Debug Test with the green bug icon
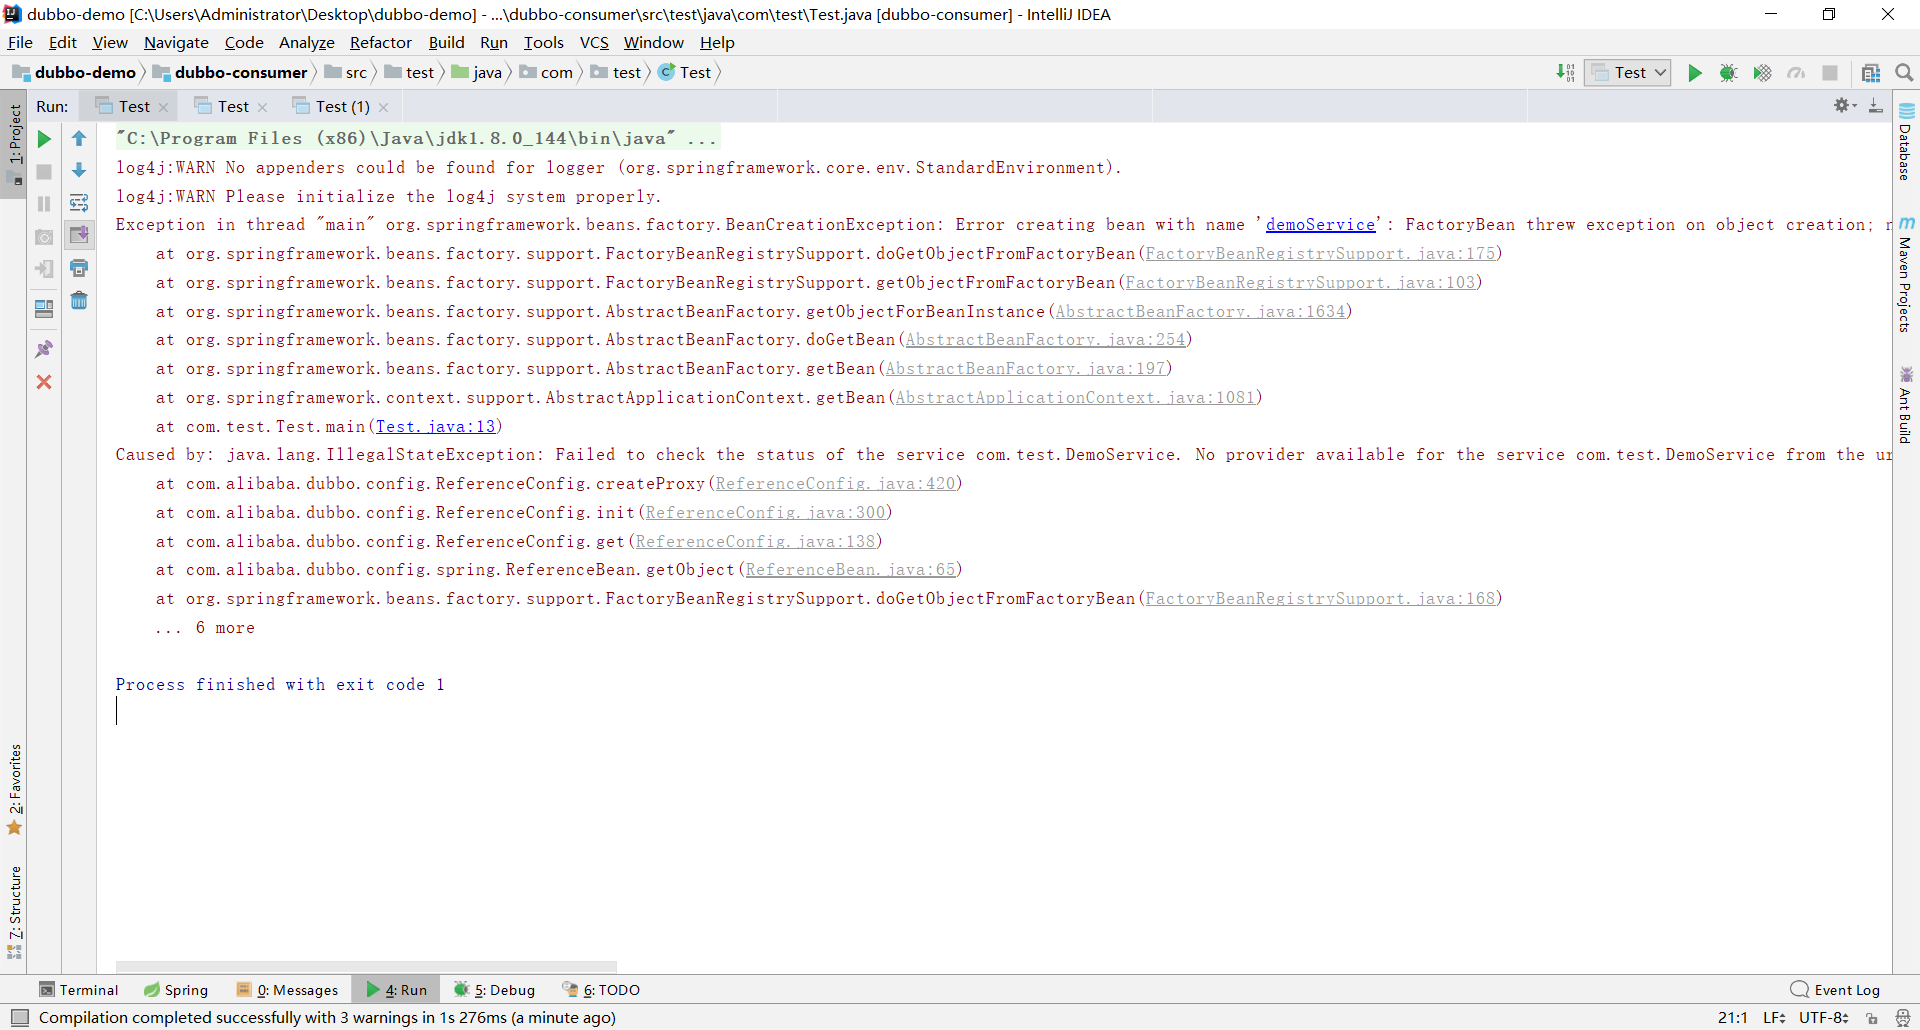Image resolution: width=1920 pixels, height=1030 pixels. [1728, 72]
